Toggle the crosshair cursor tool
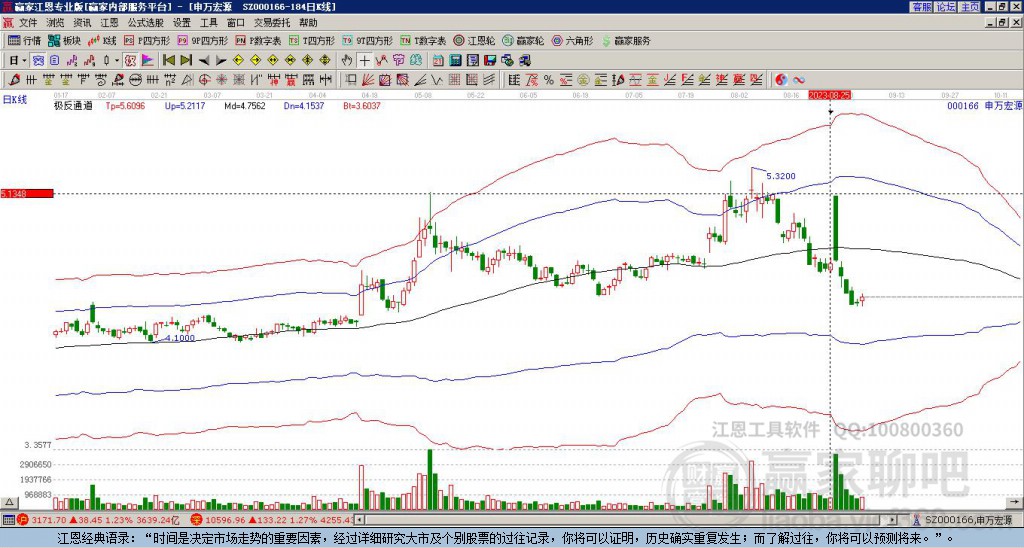Viewport: 1024px width, 548px height. tap(364, 61)
